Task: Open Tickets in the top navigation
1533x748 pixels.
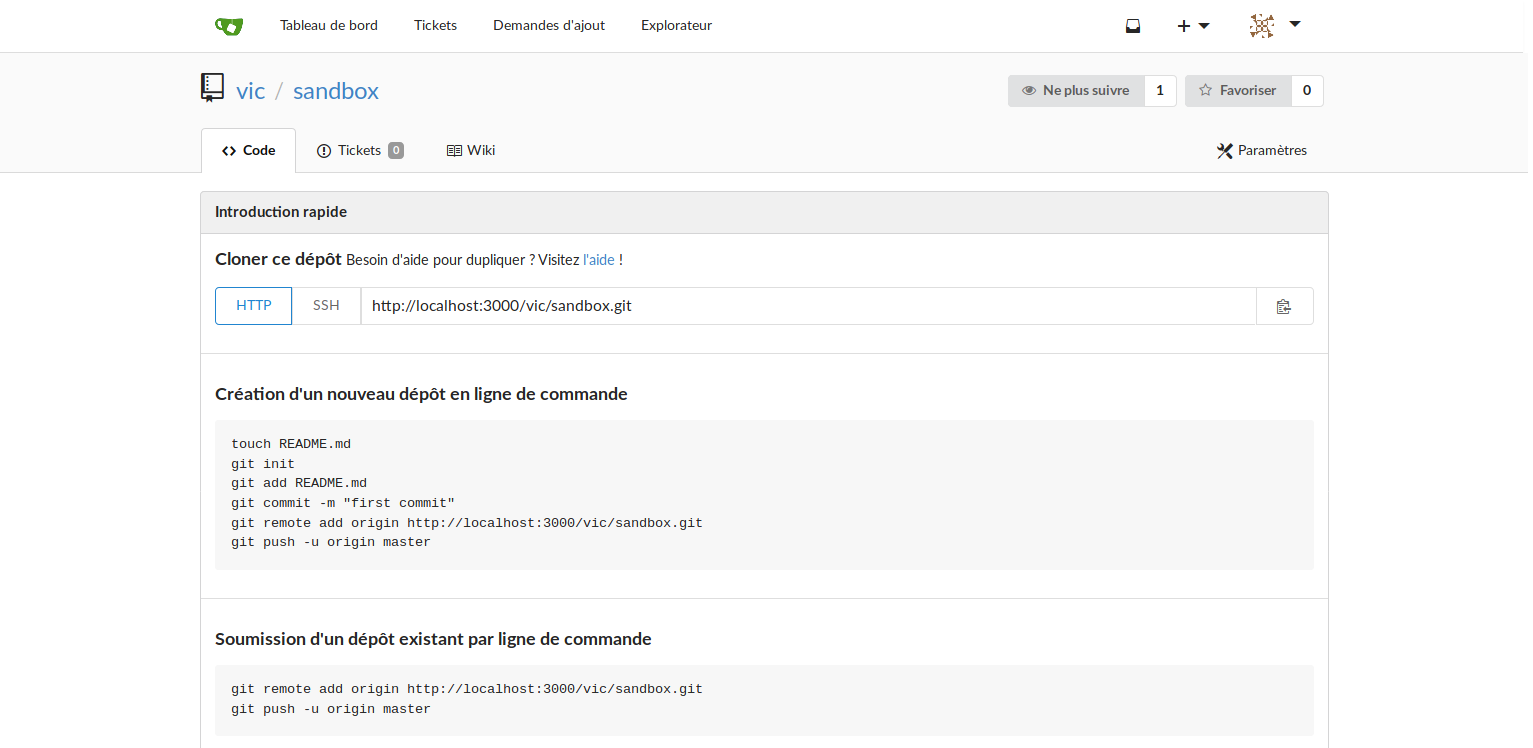Action: (x=435, y=26)
